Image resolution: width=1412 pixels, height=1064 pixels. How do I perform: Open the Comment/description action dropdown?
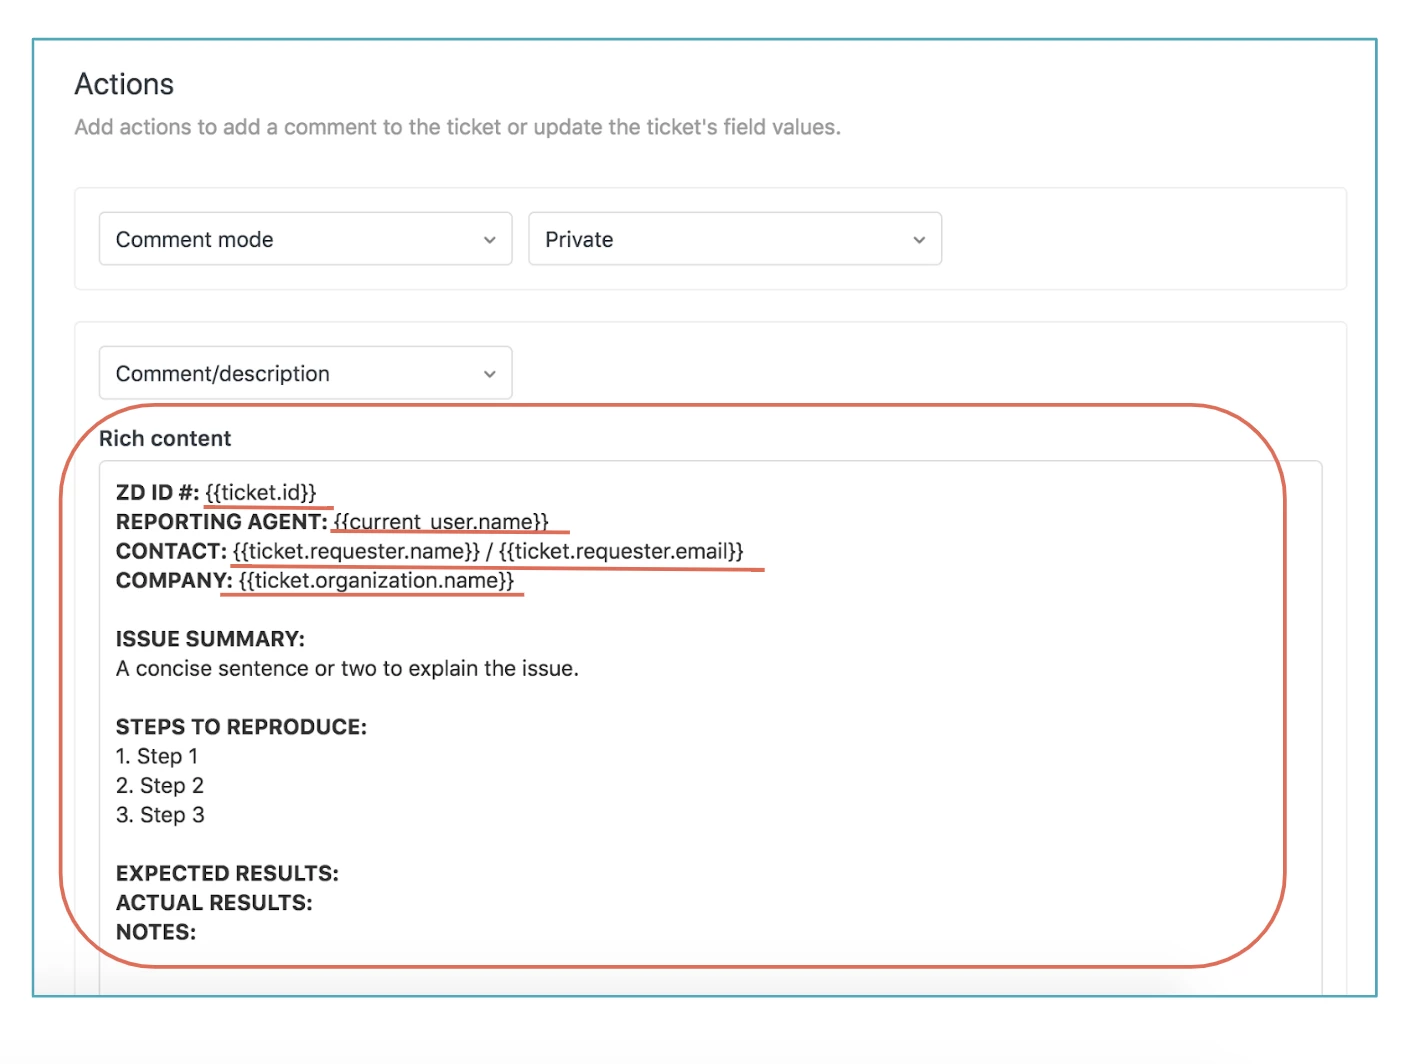[x=305, y=373]
